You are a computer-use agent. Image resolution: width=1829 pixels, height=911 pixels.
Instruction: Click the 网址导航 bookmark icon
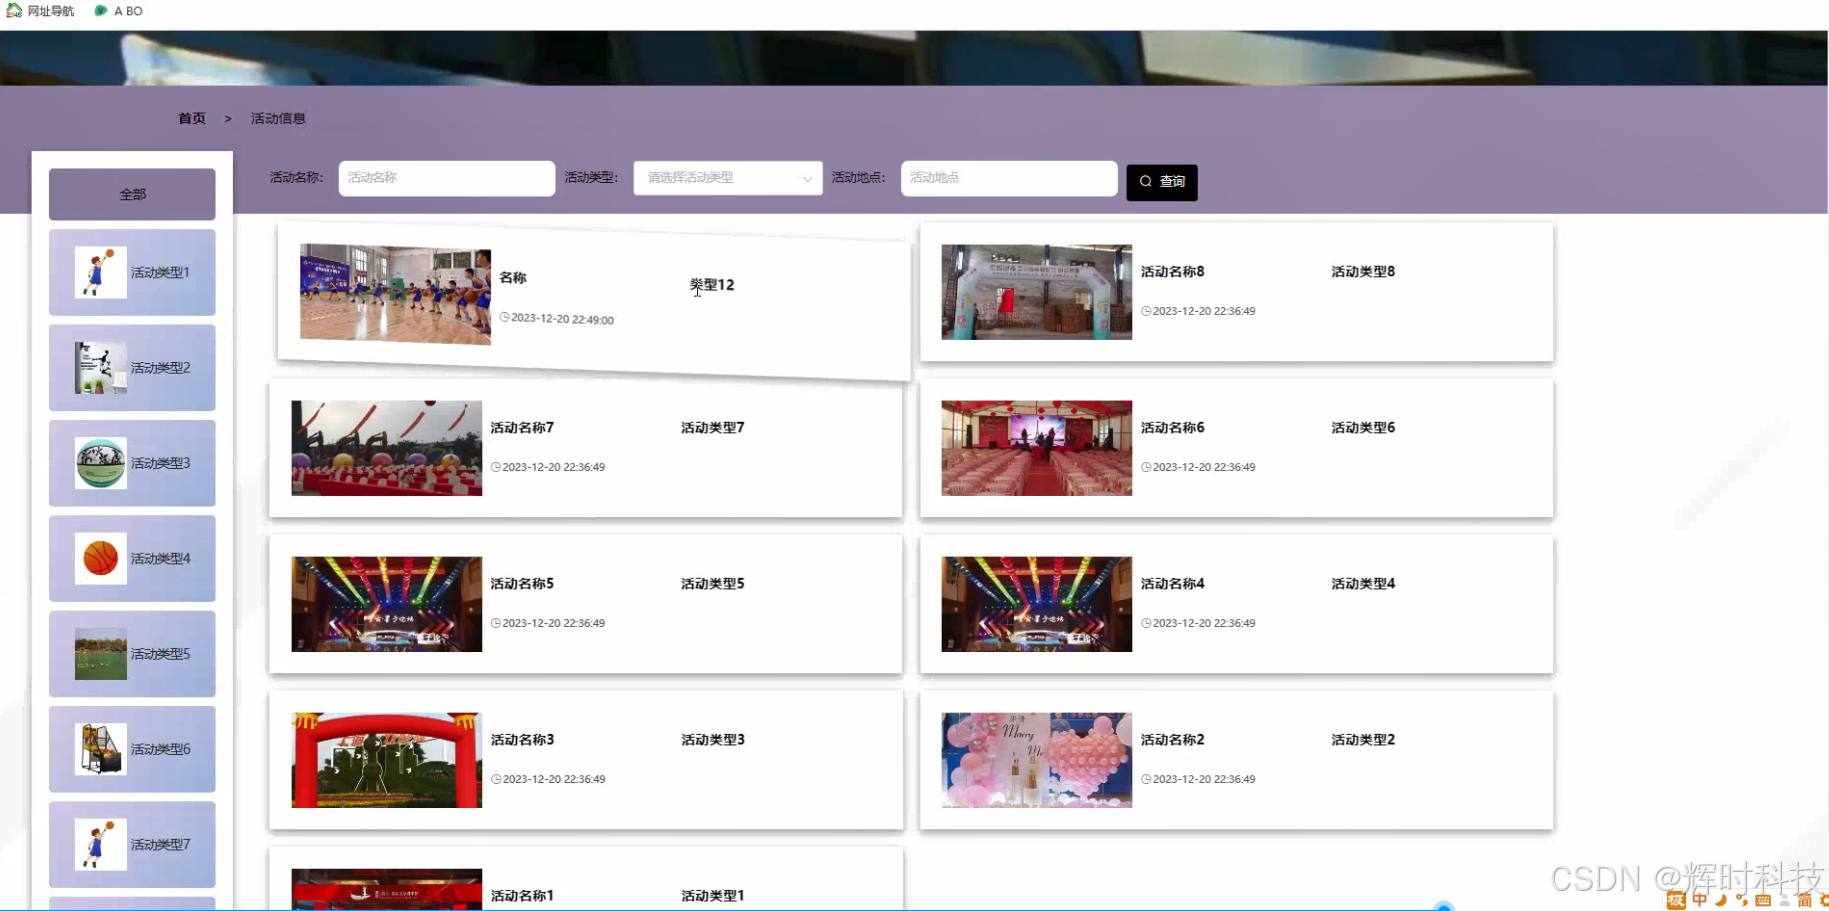click(x=14, y=10)
